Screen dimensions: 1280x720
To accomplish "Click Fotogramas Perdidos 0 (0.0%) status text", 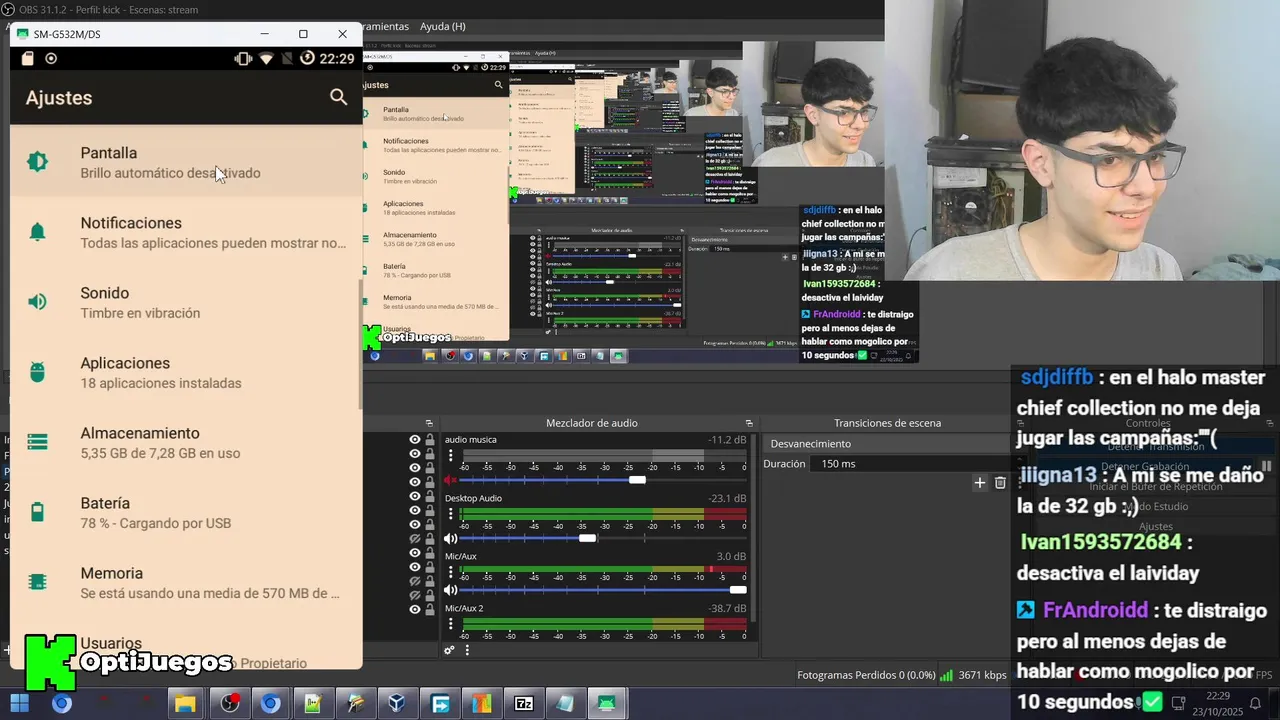I will (866, 675).
